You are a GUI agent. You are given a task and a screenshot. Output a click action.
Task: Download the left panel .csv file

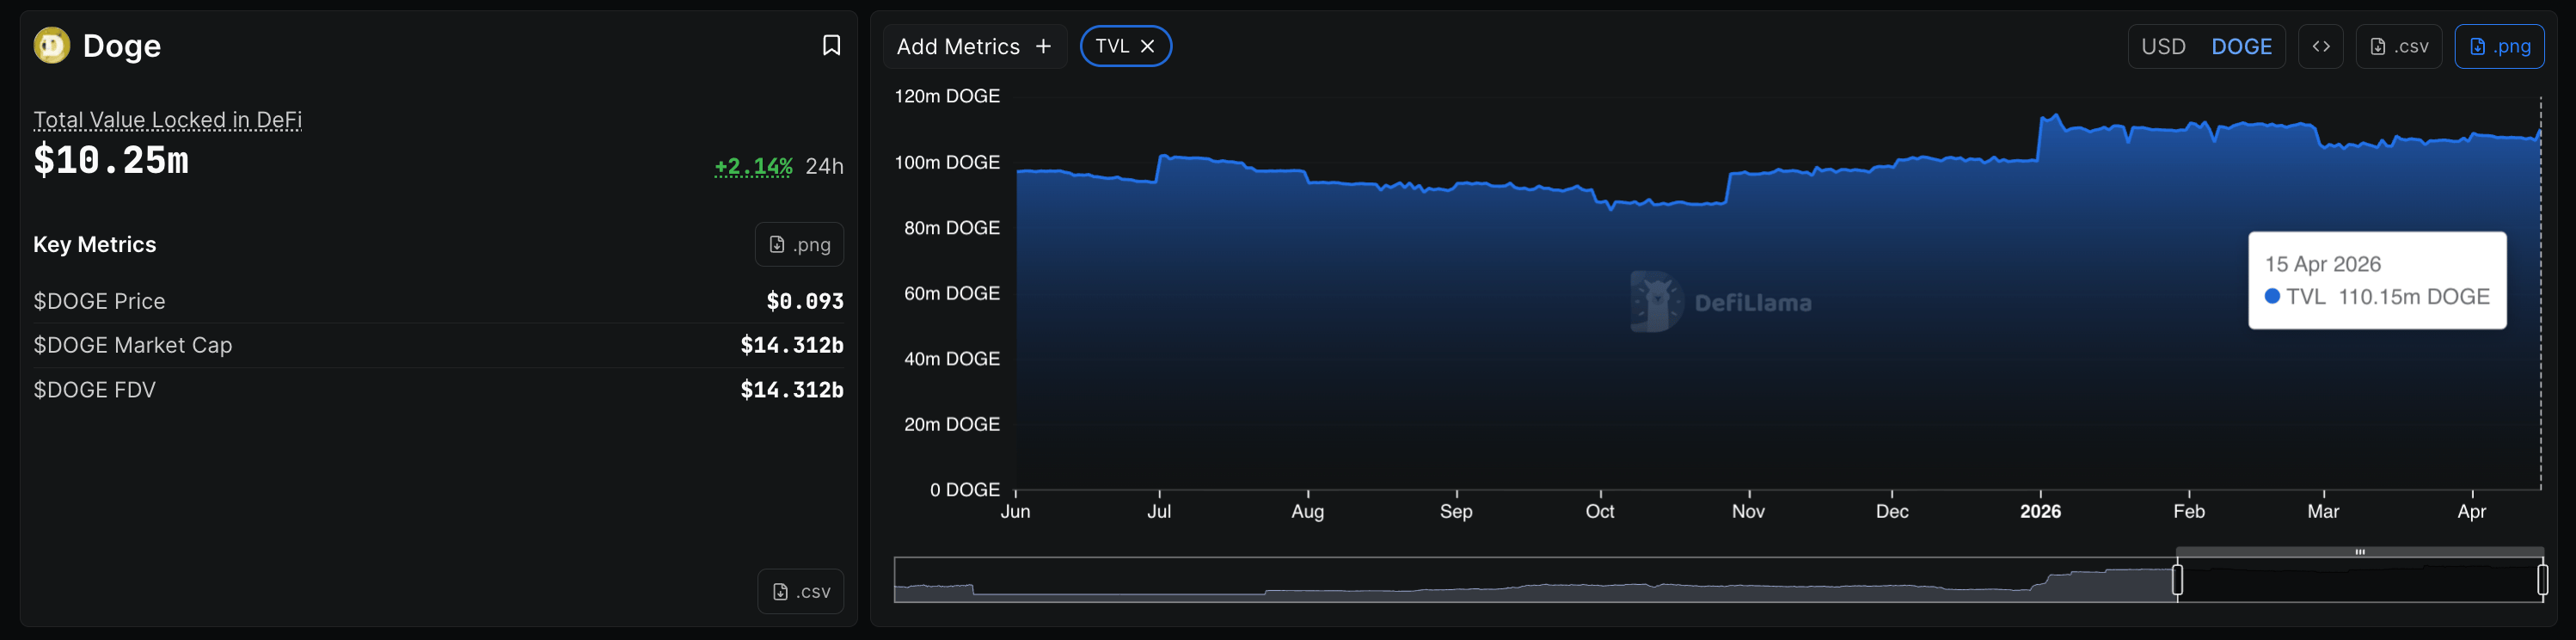coord(800,591)
